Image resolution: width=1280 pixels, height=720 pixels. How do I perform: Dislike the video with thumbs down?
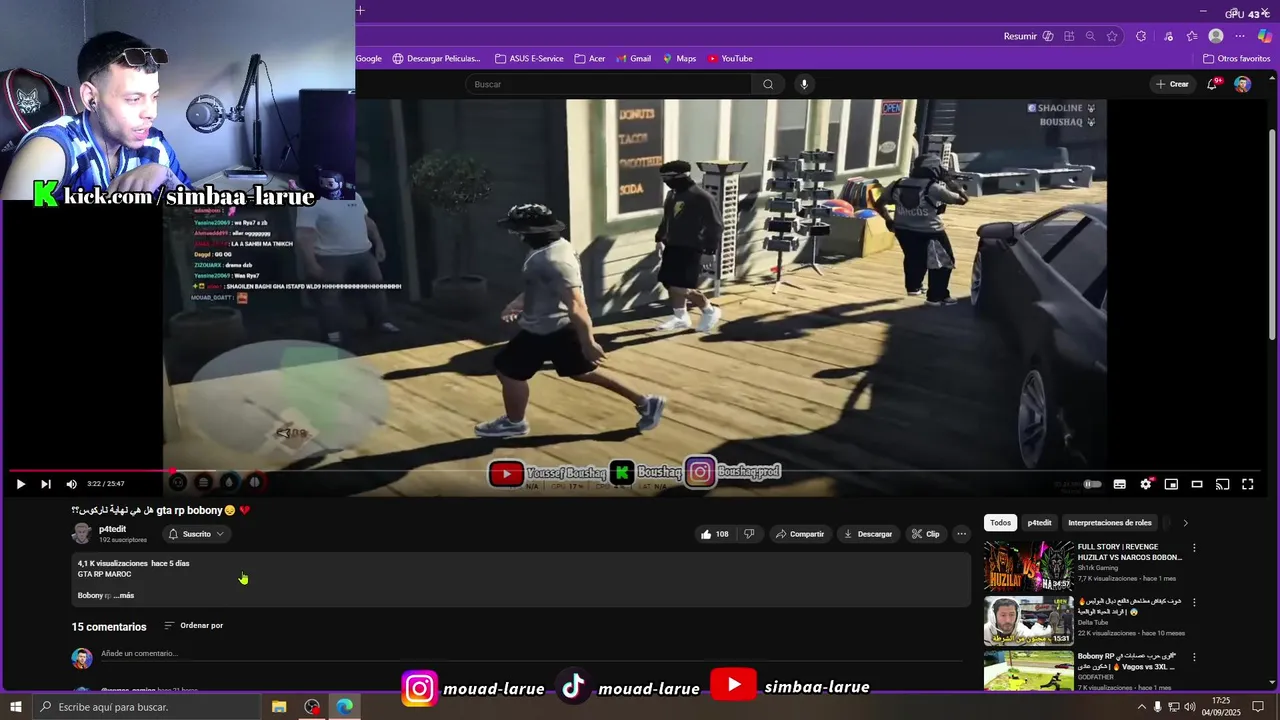[749, 534]
